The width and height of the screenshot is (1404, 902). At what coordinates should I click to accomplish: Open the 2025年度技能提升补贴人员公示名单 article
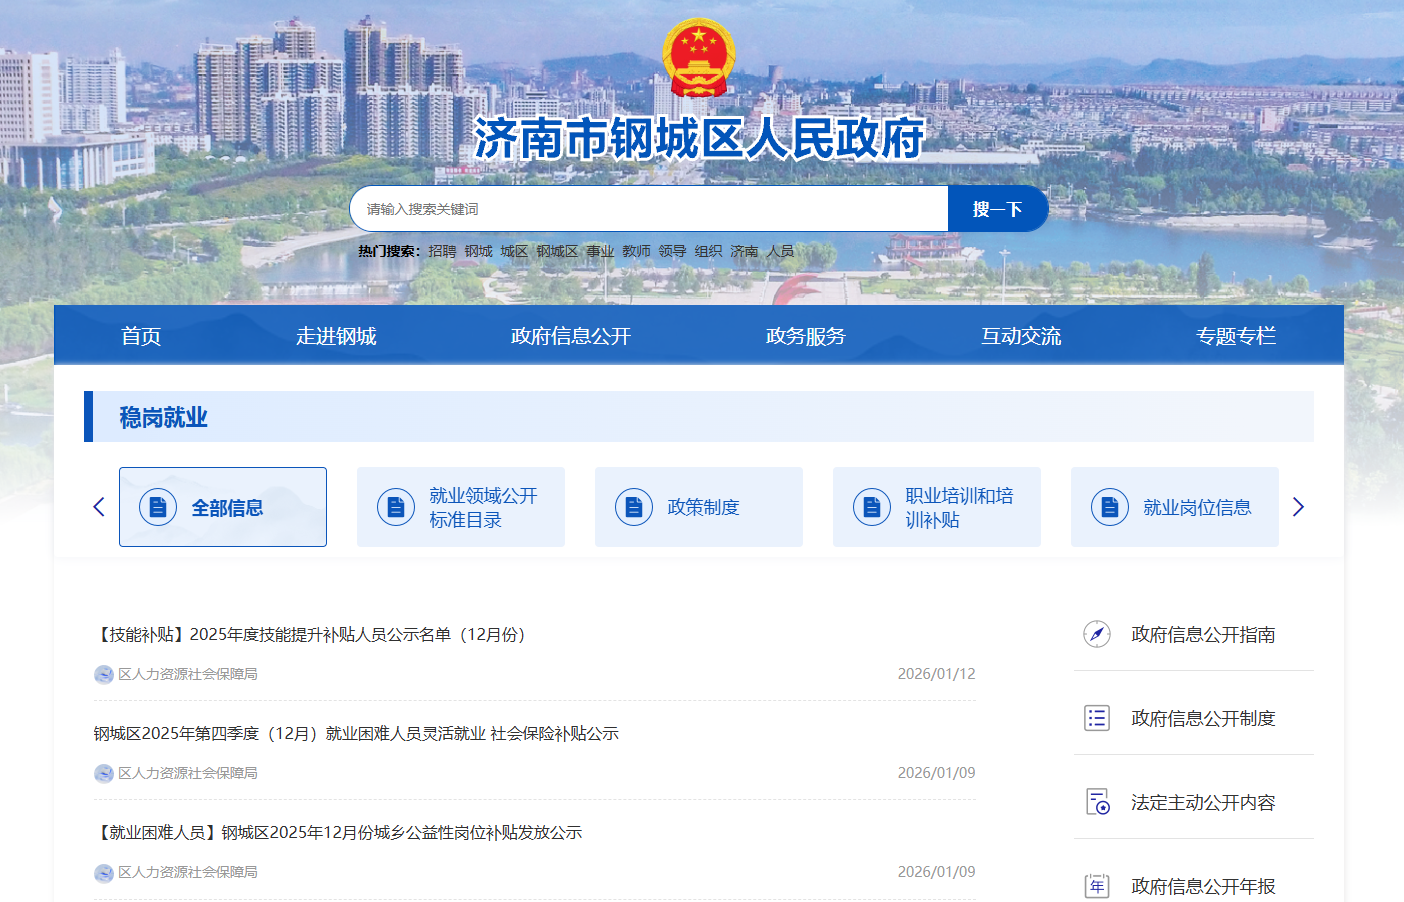pyautogui.click(x=312, y=635)
